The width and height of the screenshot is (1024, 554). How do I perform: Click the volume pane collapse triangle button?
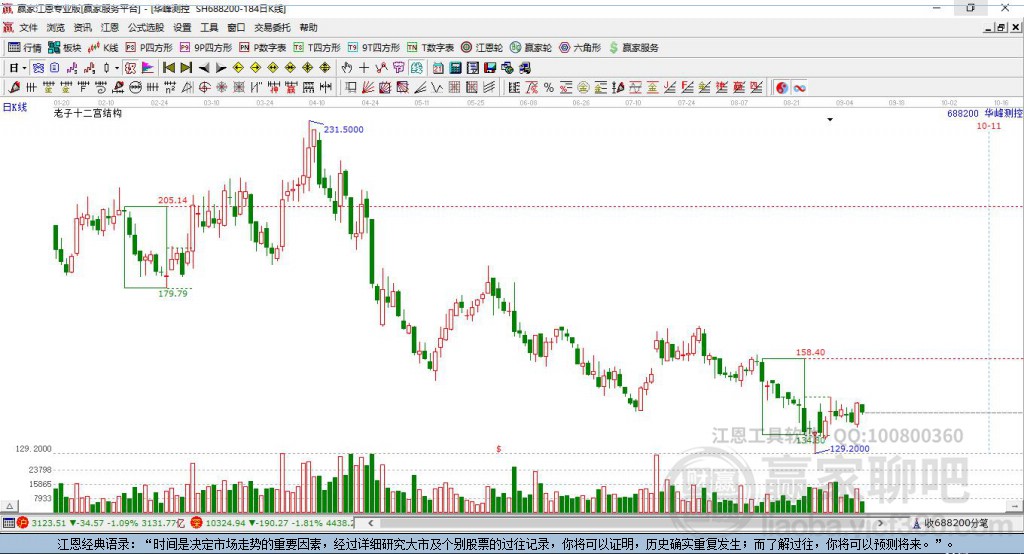pos(9,506)
